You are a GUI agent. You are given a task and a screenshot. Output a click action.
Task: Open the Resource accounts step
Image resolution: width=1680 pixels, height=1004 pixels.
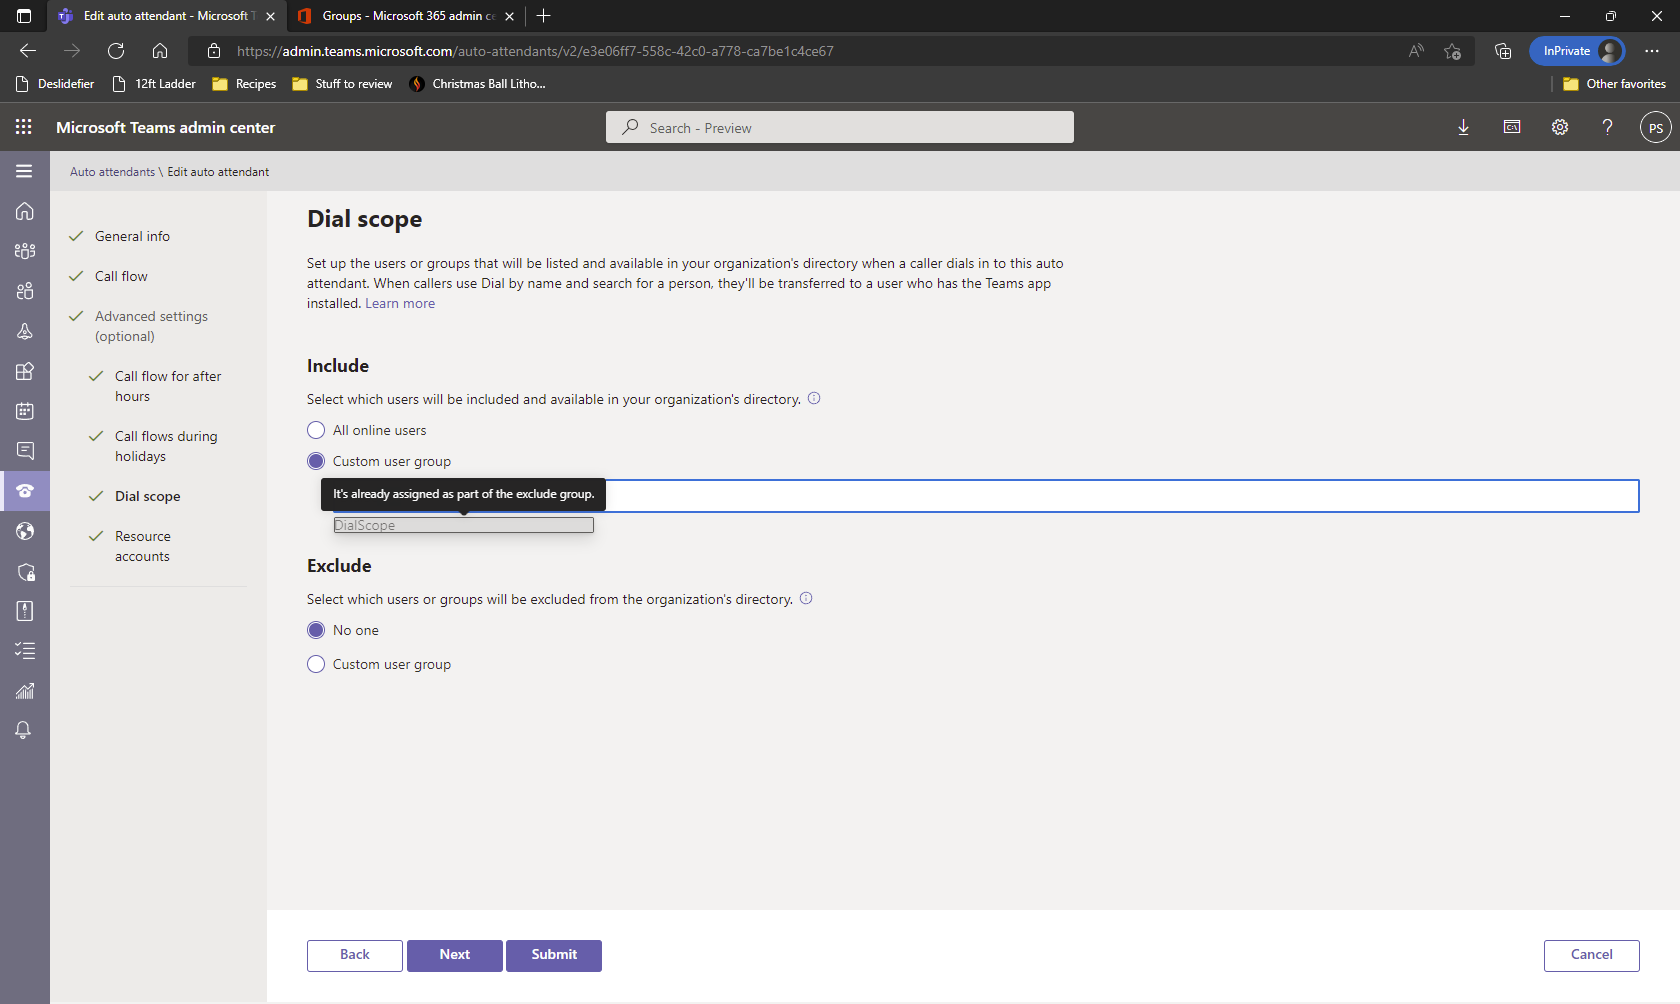coord(142,546)
